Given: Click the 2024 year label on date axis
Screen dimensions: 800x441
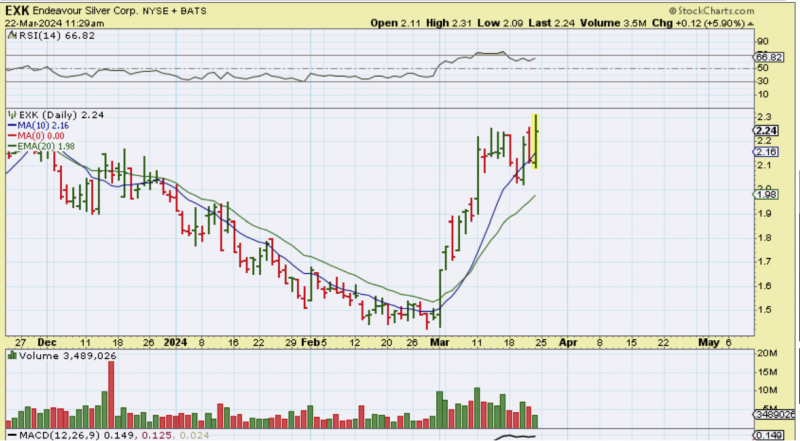Looking at the screenshot, I should tap(177, 342).
